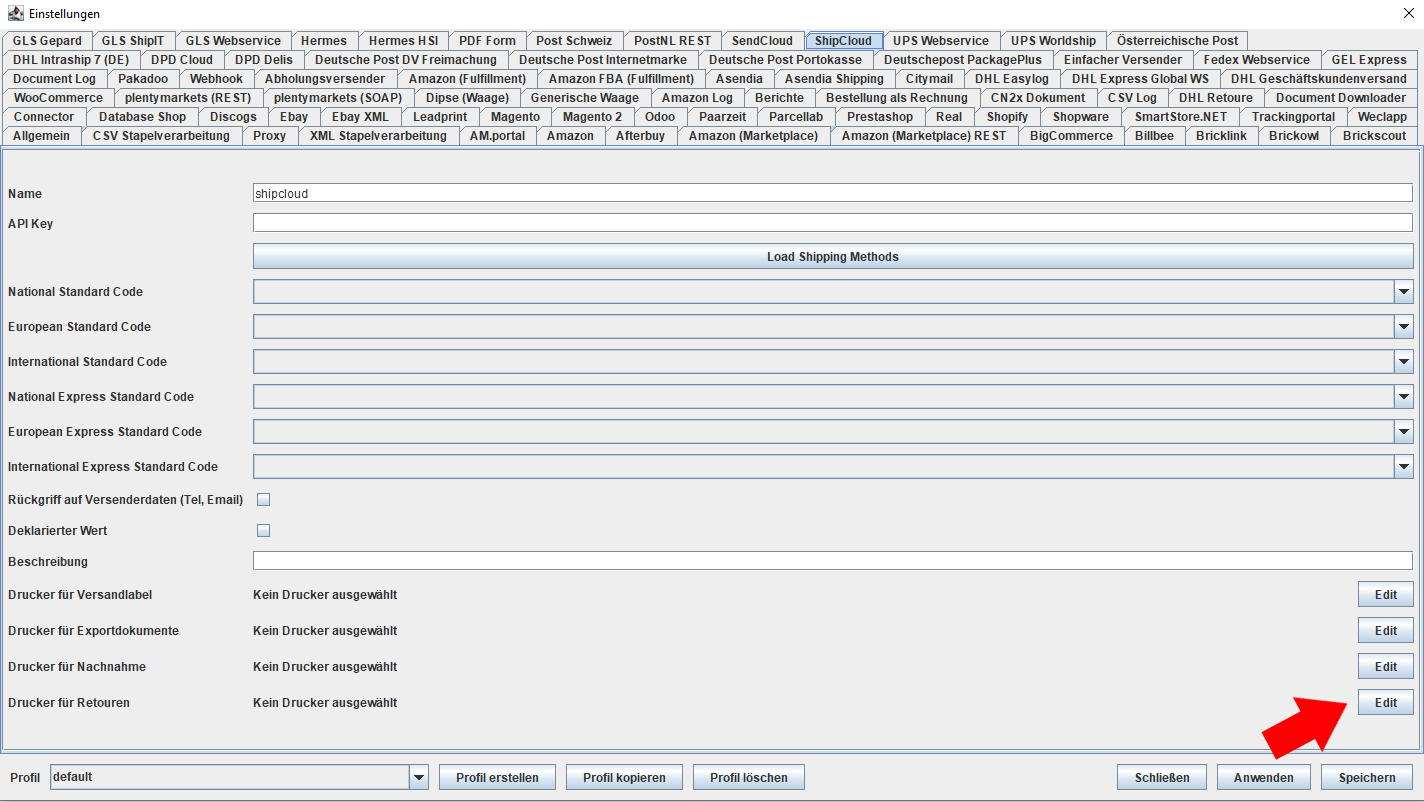This screenshot has width=1424, height=802.
Task: Click the Einstellungen window title icon
Action: [x=16, y=13]
